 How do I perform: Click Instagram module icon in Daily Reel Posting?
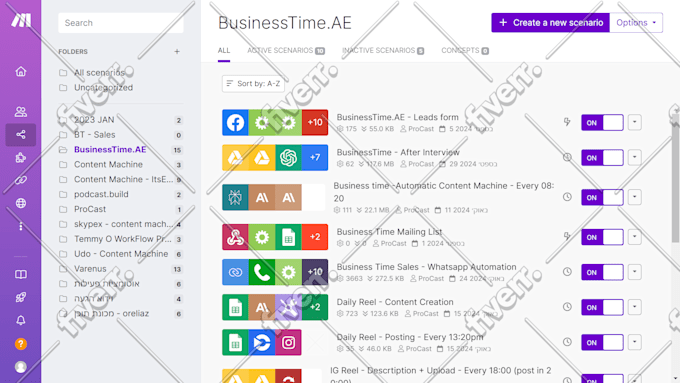pyautogui.click(x=288, y=342)
